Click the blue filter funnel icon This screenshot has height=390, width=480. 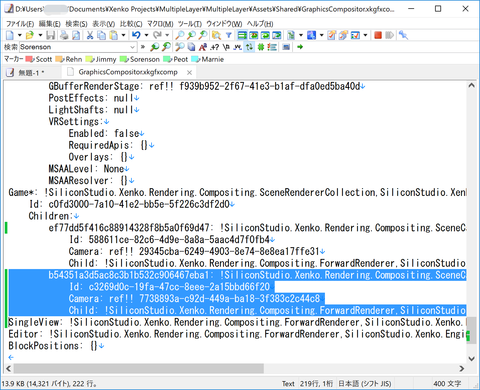(229, 35)
